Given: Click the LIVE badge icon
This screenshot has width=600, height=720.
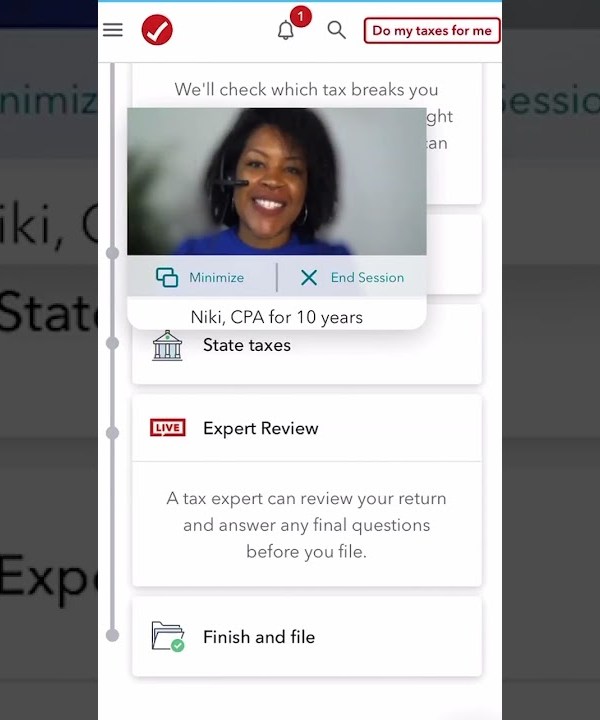Looking at the screenshot, I should click(168, 428).
